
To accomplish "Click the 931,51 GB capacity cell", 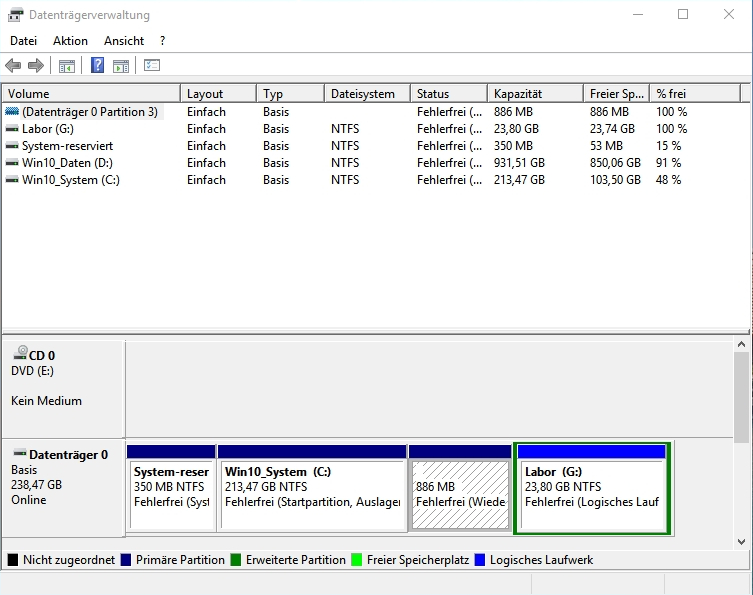I will click(519, 163).
